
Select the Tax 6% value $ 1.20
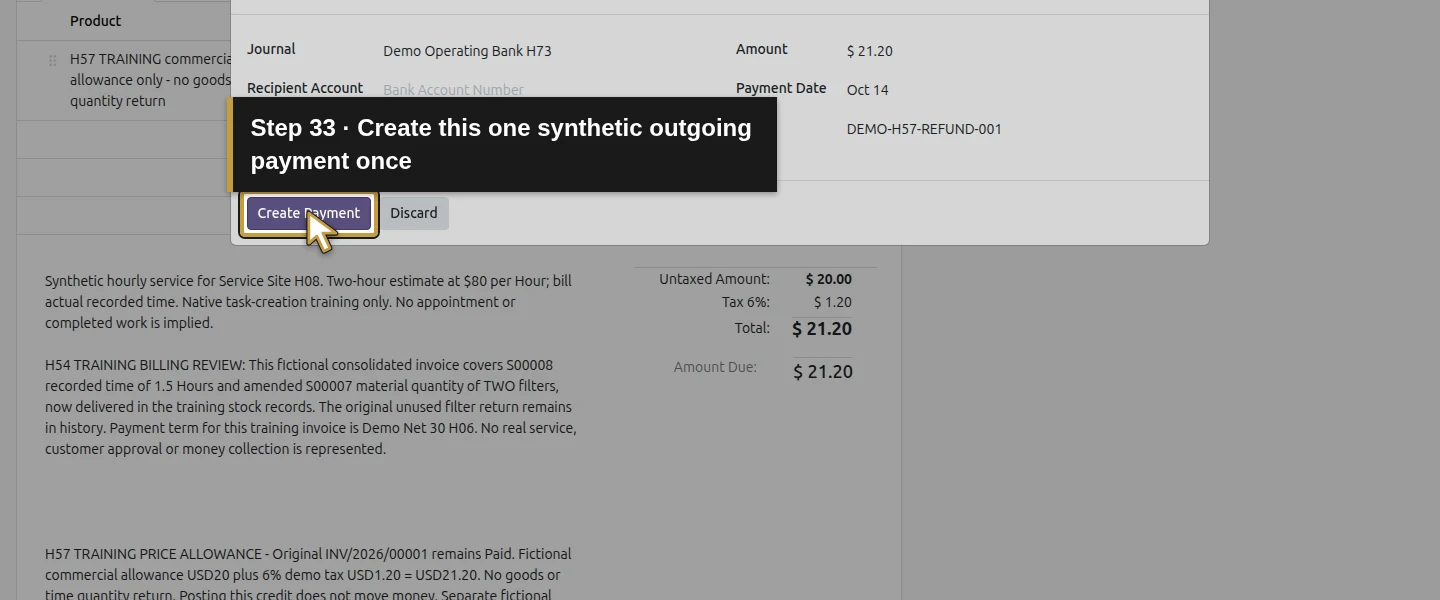[x=833, y=302]
